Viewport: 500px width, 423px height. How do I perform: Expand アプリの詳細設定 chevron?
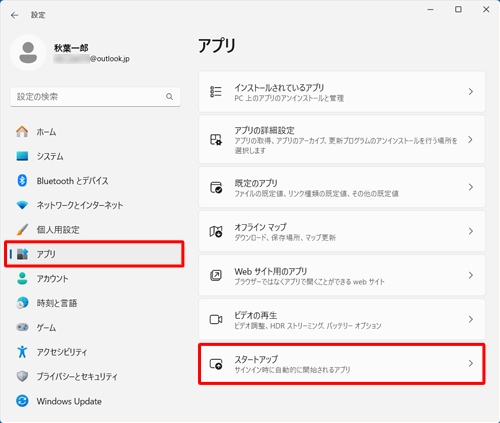coord(471,140)
